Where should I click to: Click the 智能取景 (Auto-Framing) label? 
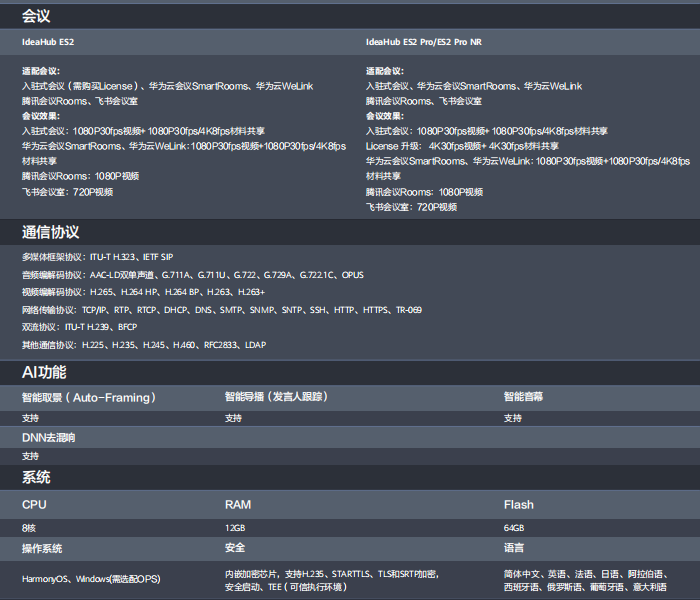89,397
